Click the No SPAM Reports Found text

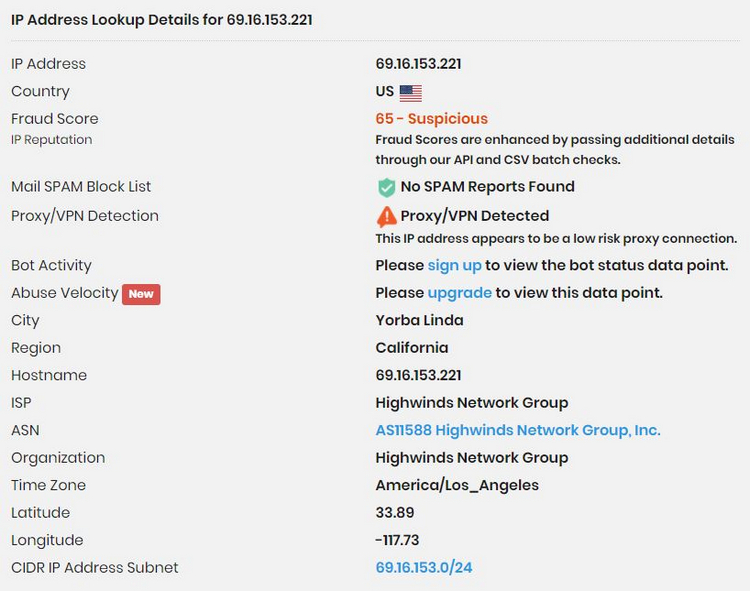(487, 186)
